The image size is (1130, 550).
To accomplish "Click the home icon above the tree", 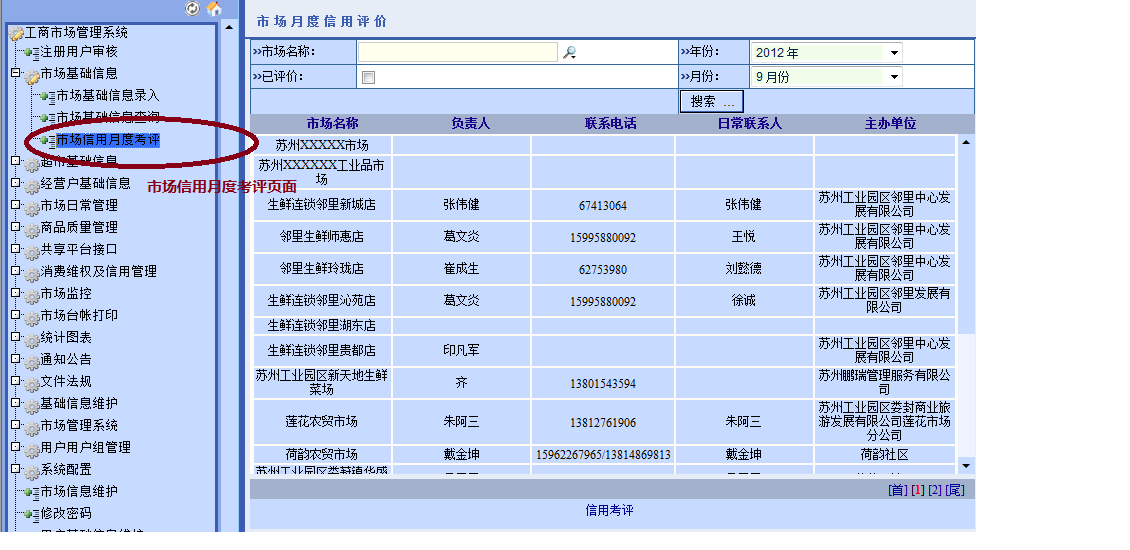I will coord(213,8).
